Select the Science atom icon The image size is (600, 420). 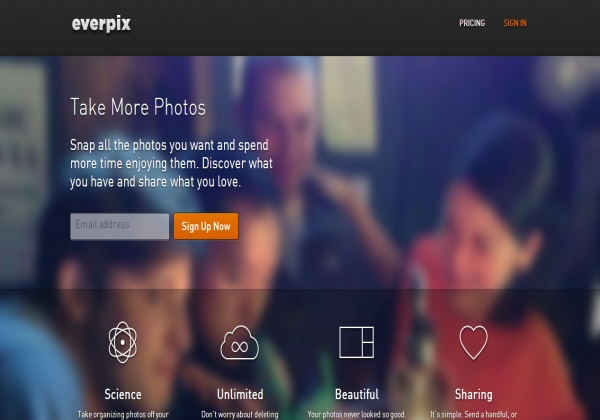pyautogui.click(x=122, y=342)
